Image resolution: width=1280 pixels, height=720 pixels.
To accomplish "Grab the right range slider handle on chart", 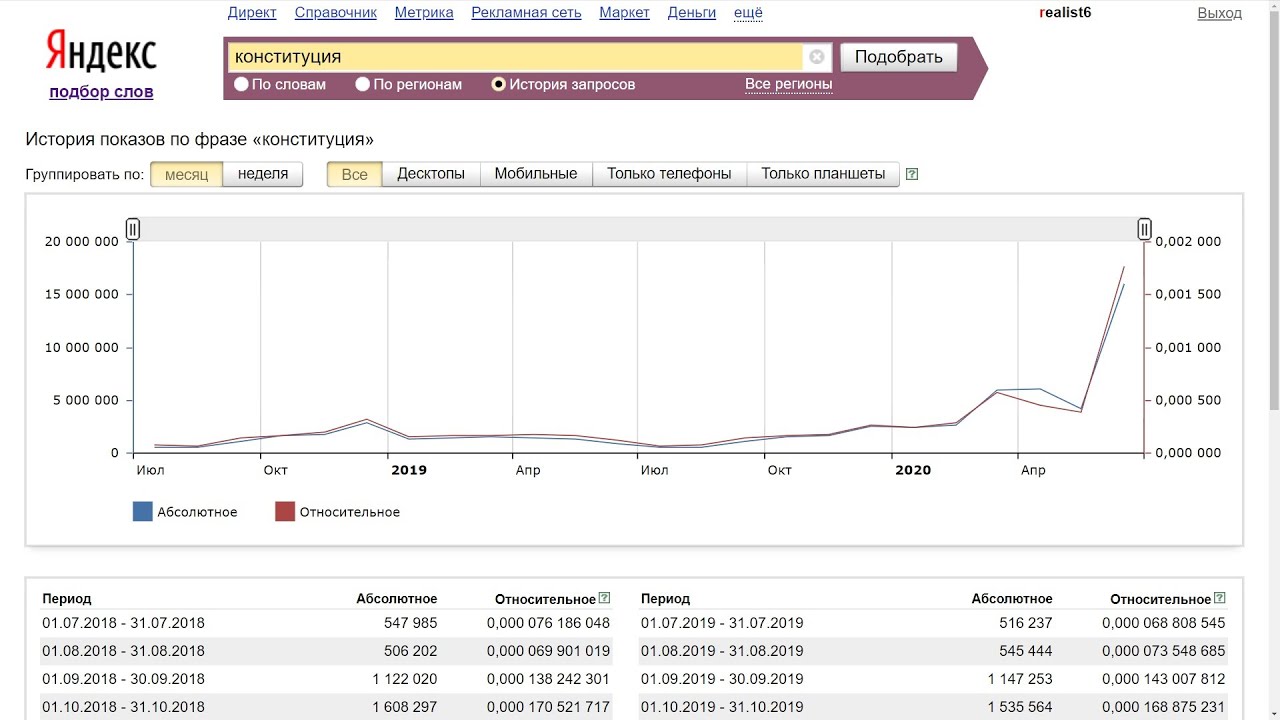I will (x=1144, y=229).
